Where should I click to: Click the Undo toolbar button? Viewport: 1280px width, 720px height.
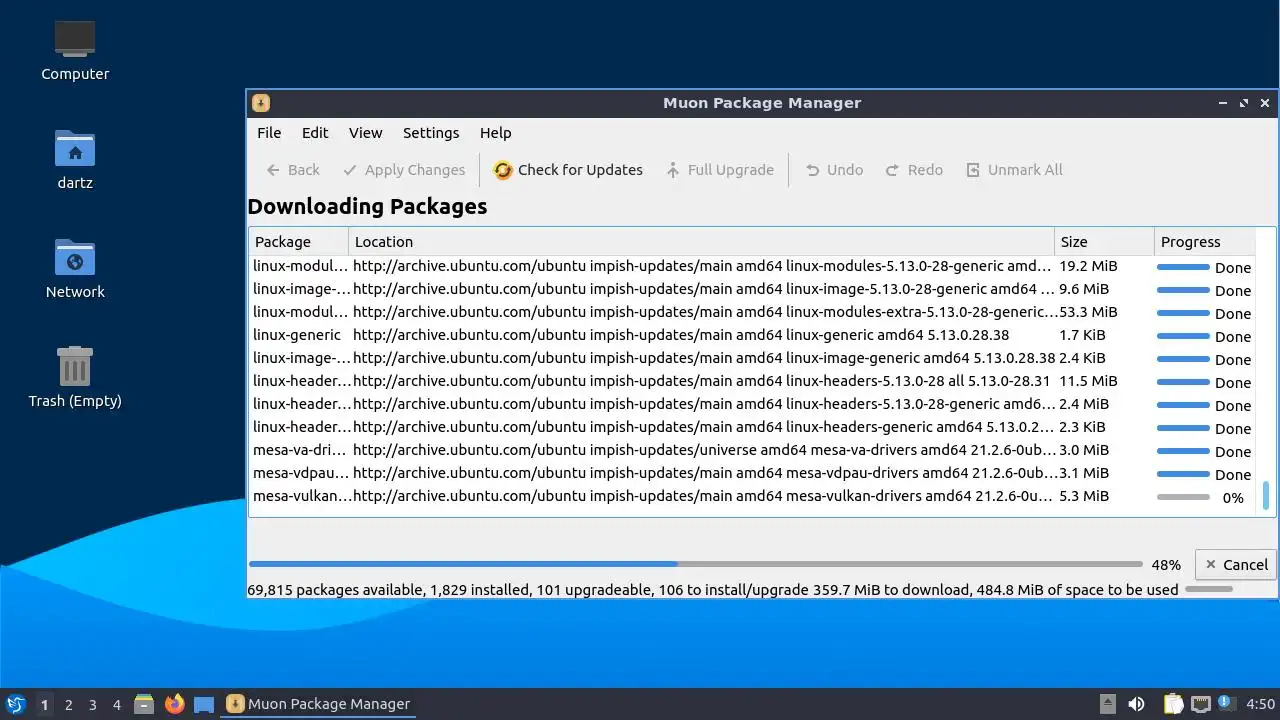834,170
